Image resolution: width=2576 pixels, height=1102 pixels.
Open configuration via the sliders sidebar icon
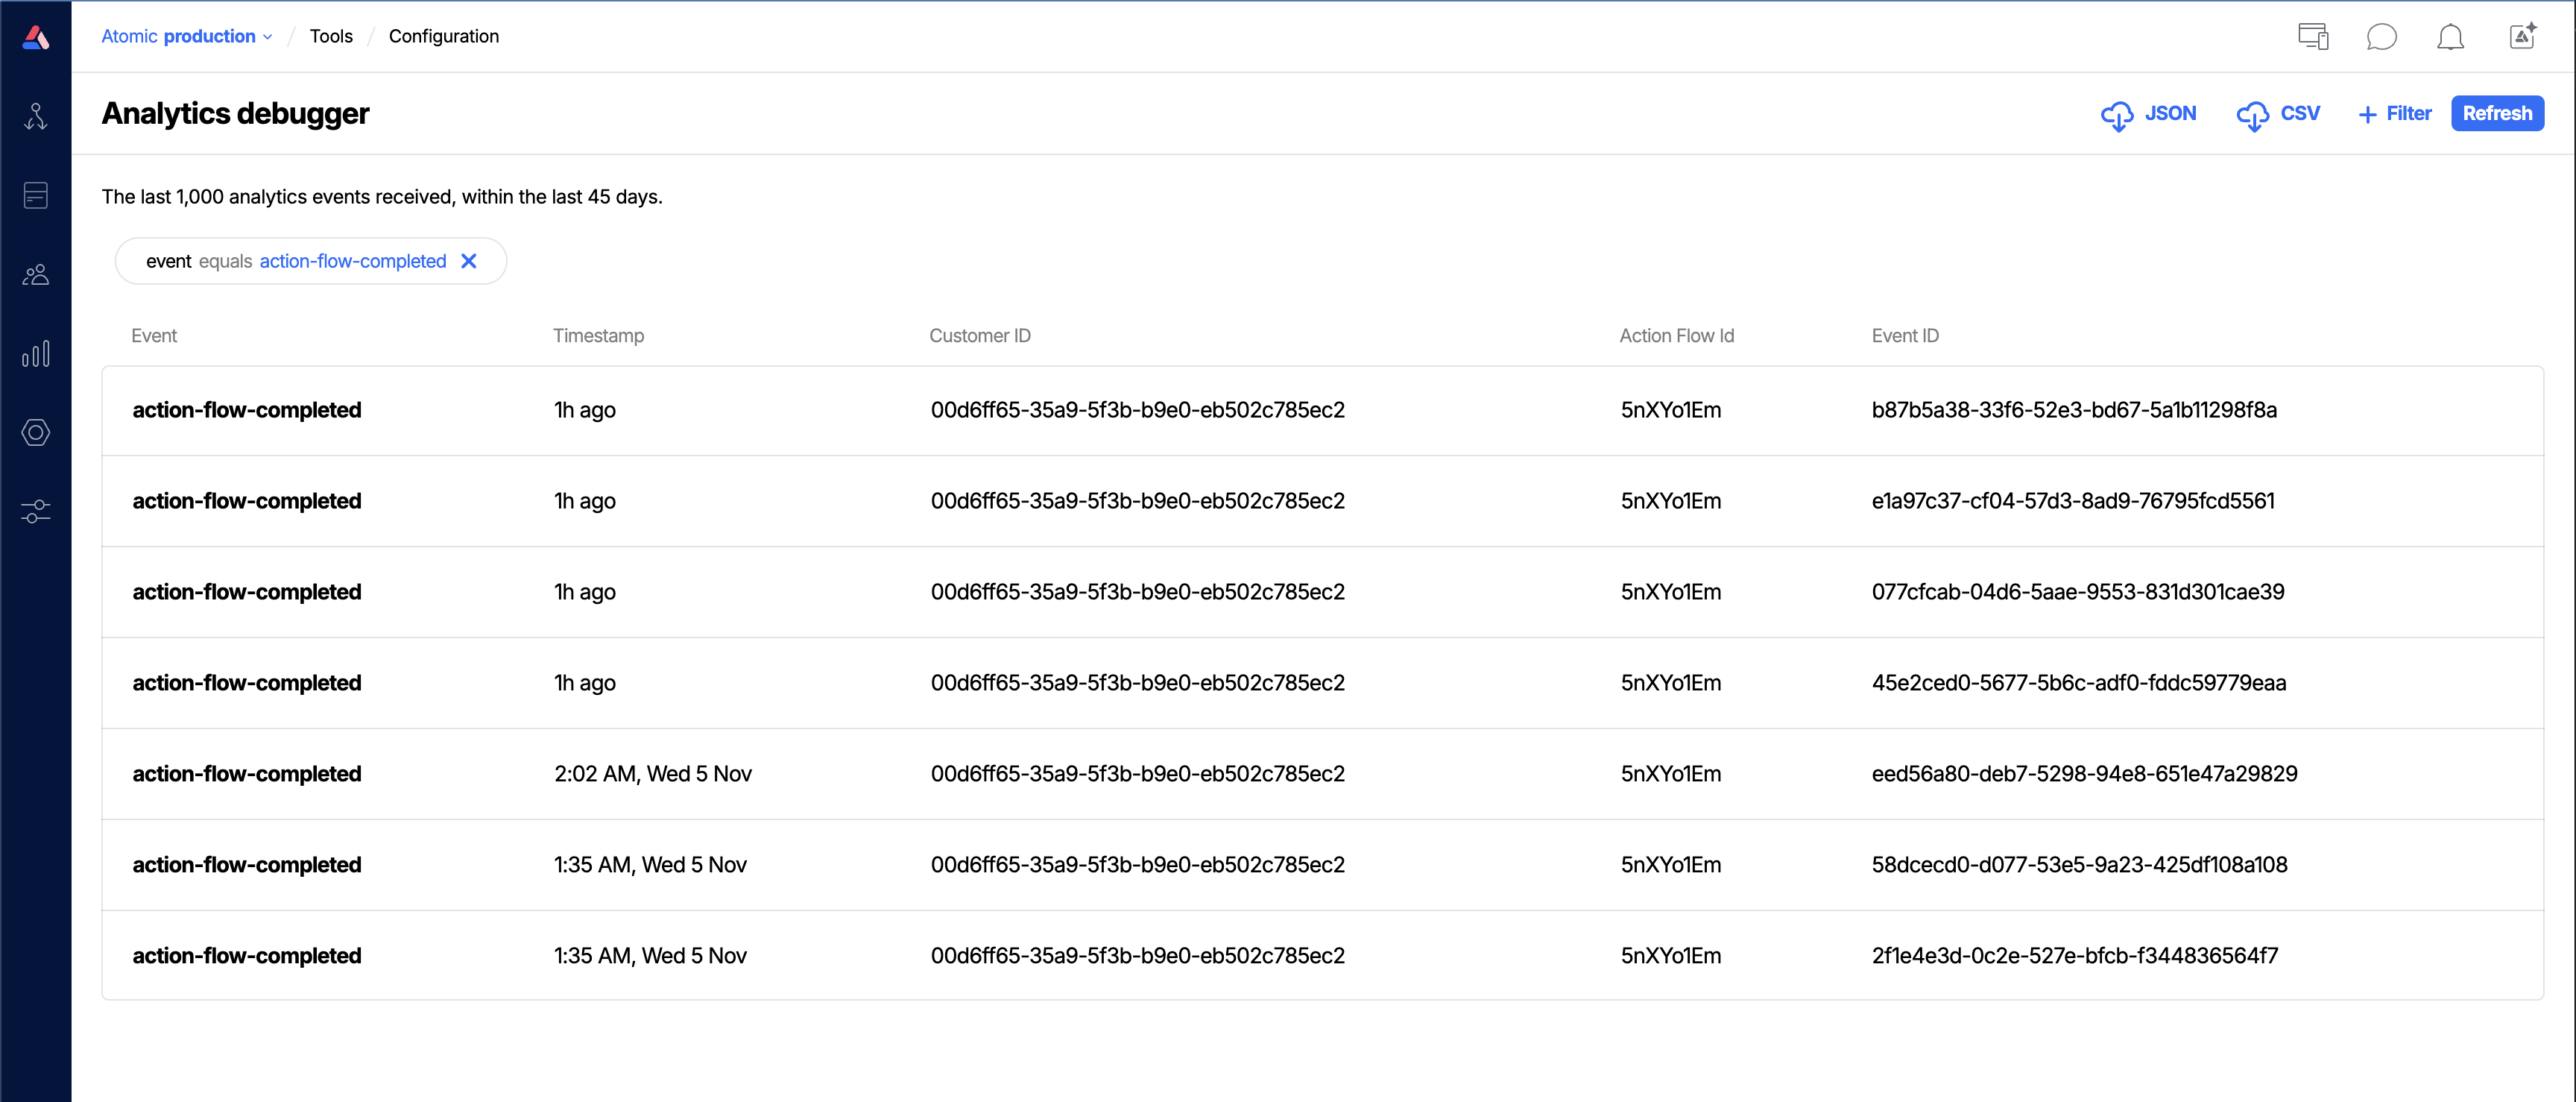[x=36, y=511]
